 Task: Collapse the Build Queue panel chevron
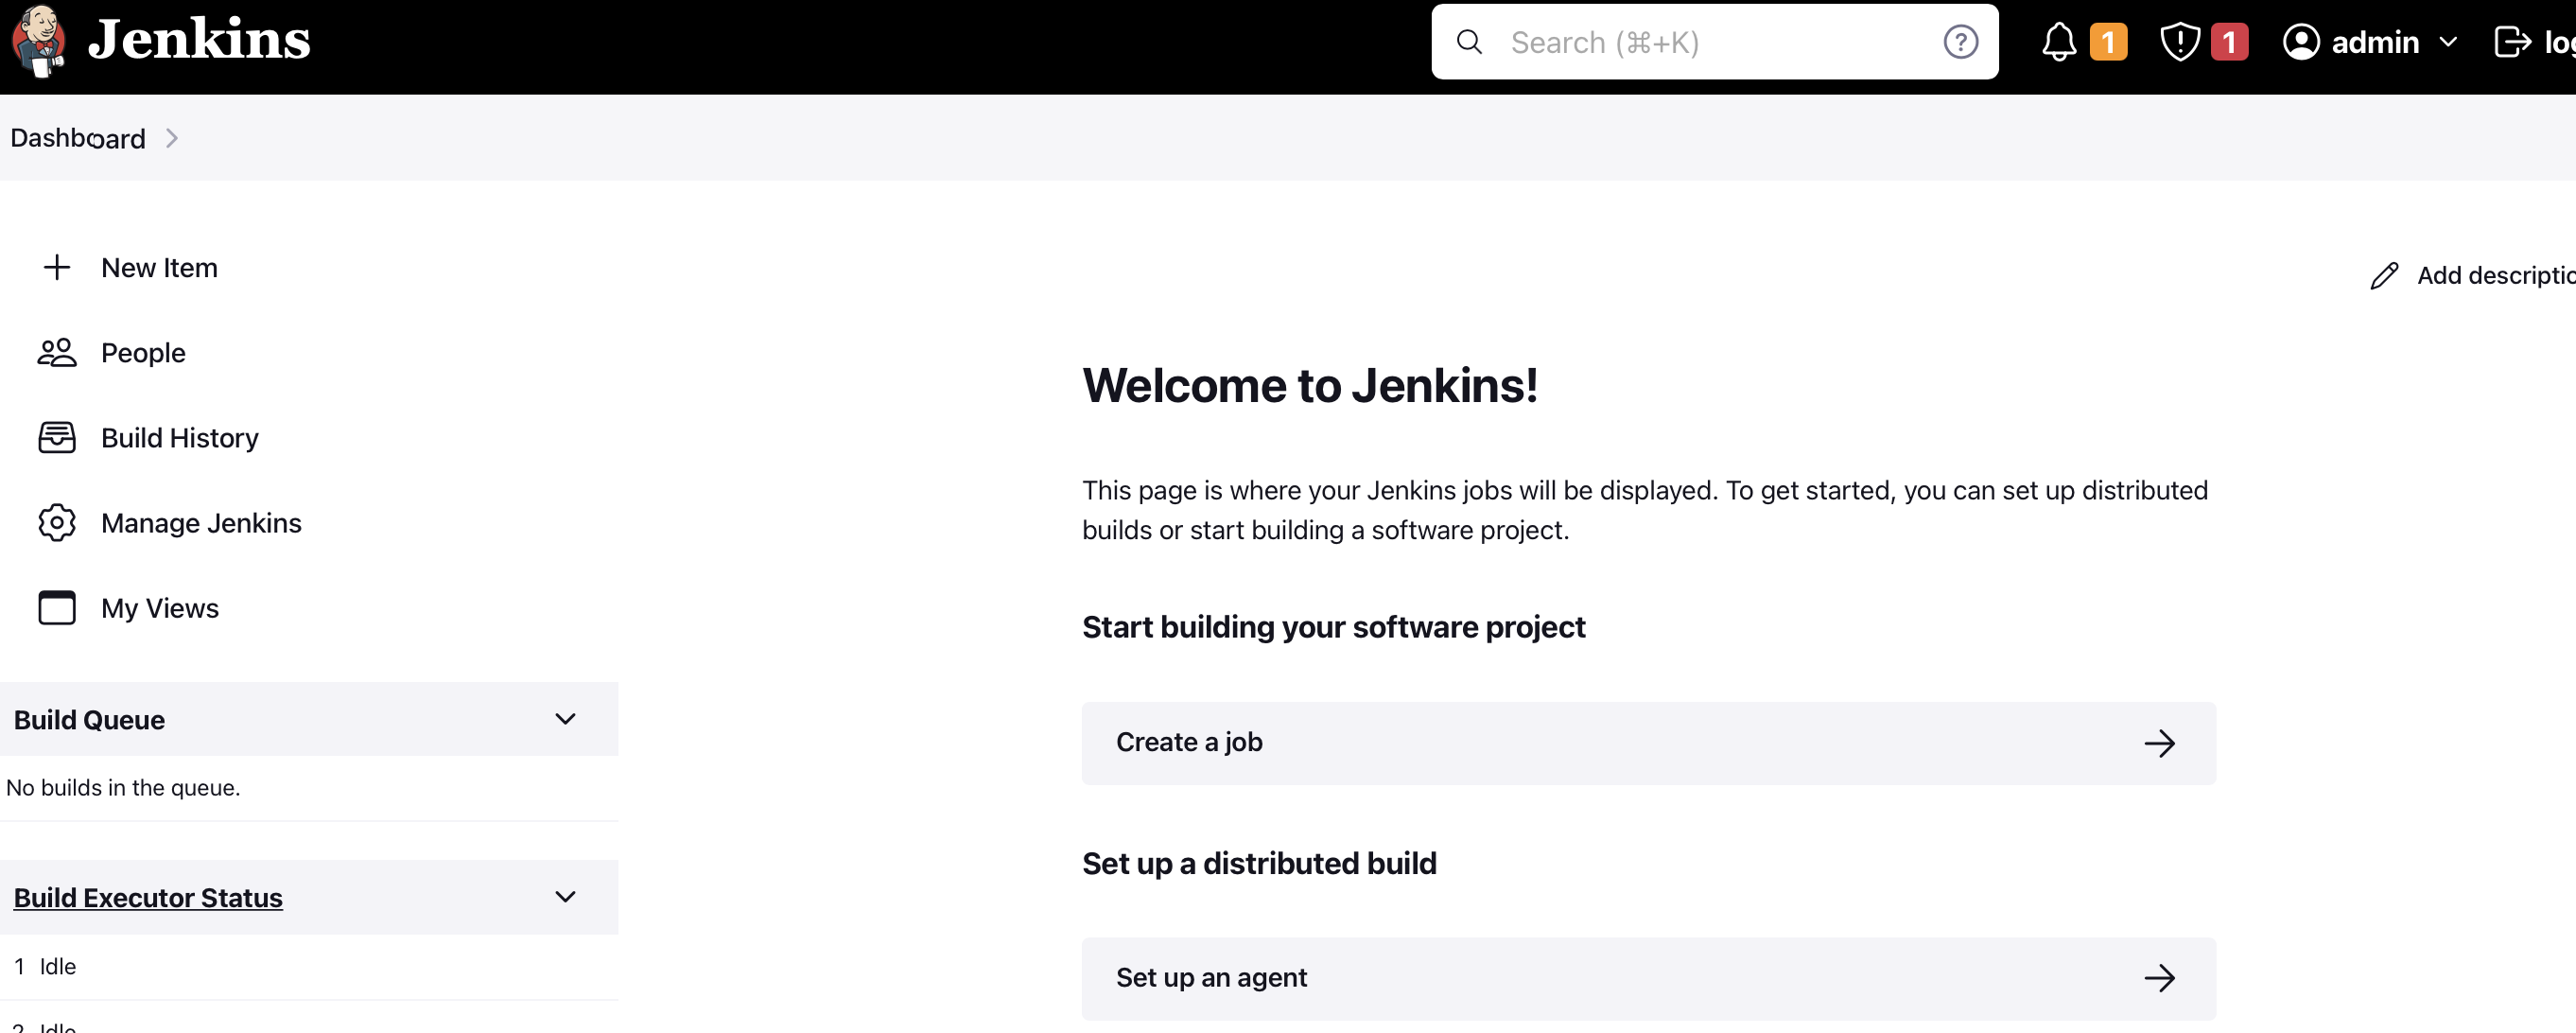click(x=565, y=719)
